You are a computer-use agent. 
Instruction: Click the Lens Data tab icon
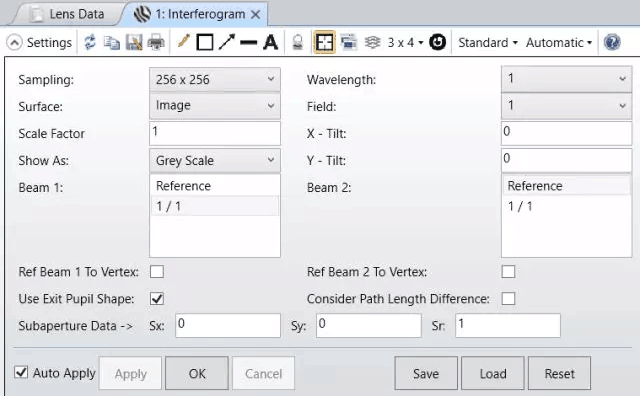pyautogui.click(x=38, y=14)
